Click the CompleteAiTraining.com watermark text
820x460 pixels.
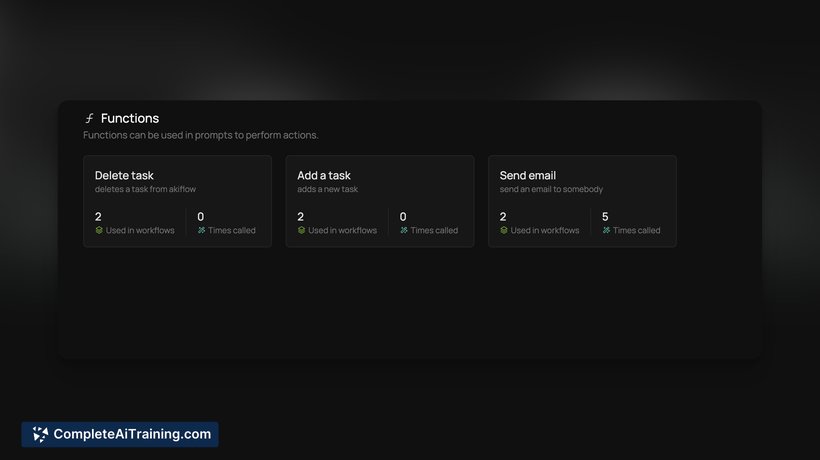[x=132, y=434]
